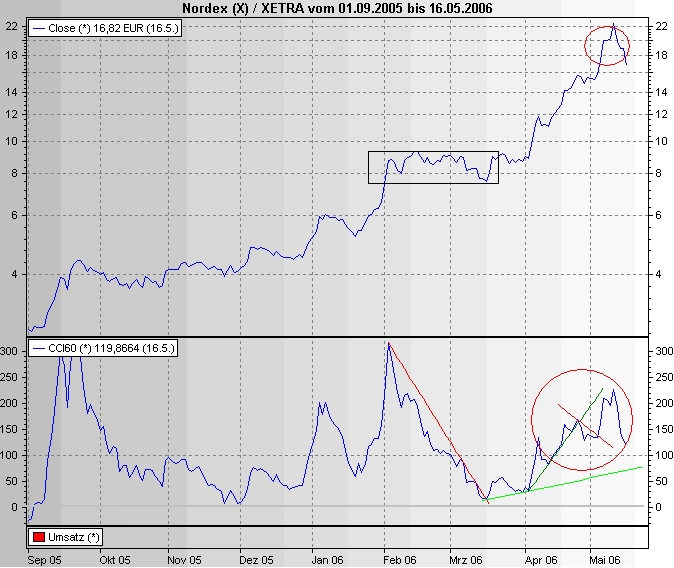This screenshot has width=674, height=568.
Task: Click the 'Sep 05' date axis label
Action: [44, 560]
